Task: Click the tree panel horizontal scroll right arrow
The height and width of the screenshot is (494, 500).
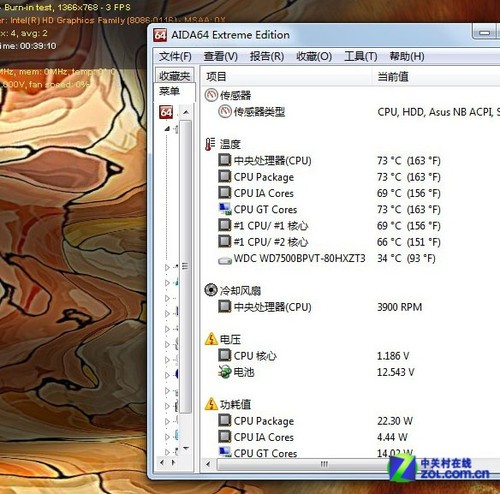Action: pyautogui.click(x=173, y=463)
